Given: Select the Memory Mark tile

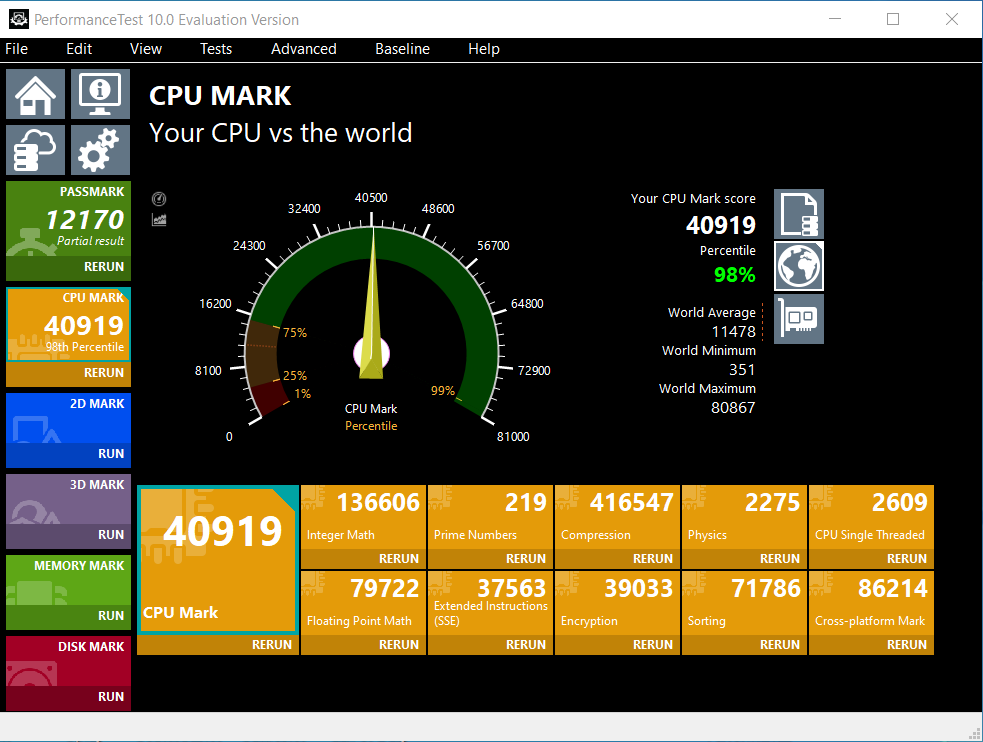Looking at the screenshot, I should coord(68,580).
